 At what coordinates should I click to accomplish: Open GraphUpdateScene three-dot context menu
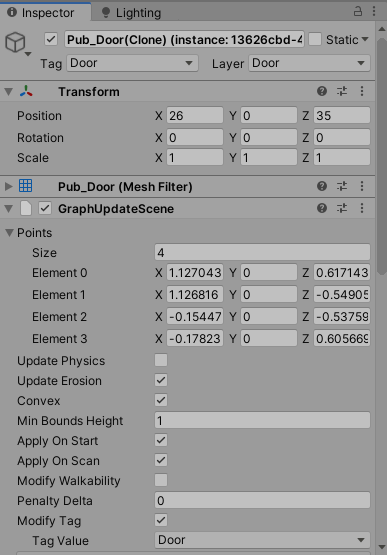362,208
